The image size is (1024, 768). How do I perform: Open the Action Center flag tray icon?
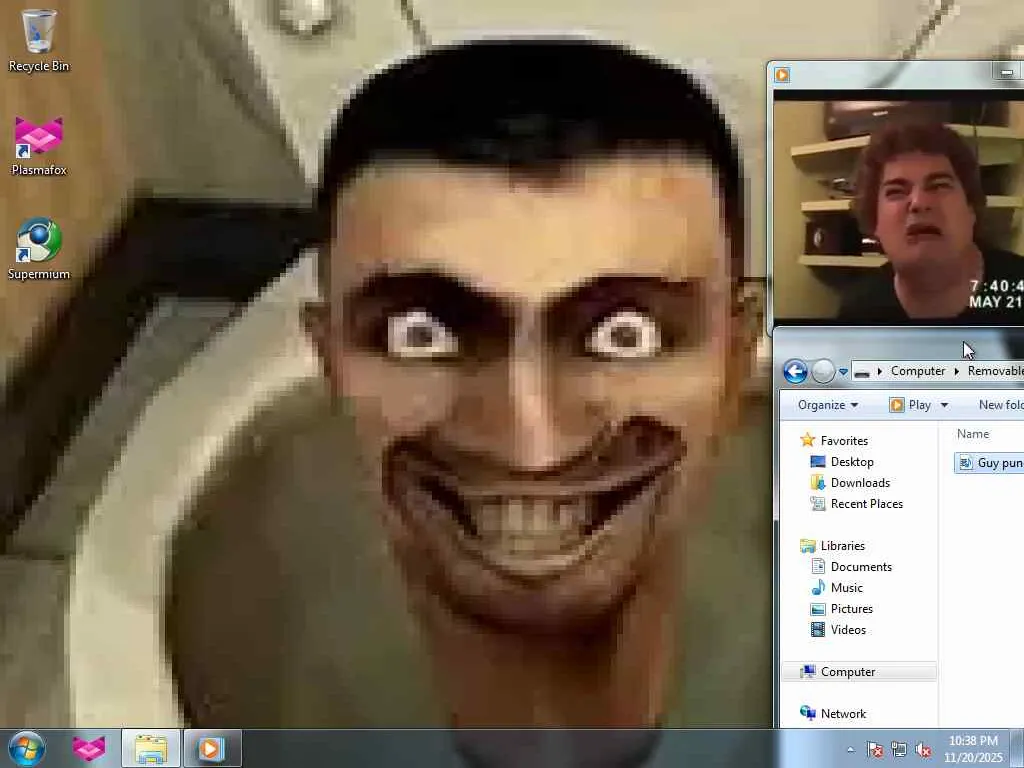pyautogui.click(x=874, y=750)
